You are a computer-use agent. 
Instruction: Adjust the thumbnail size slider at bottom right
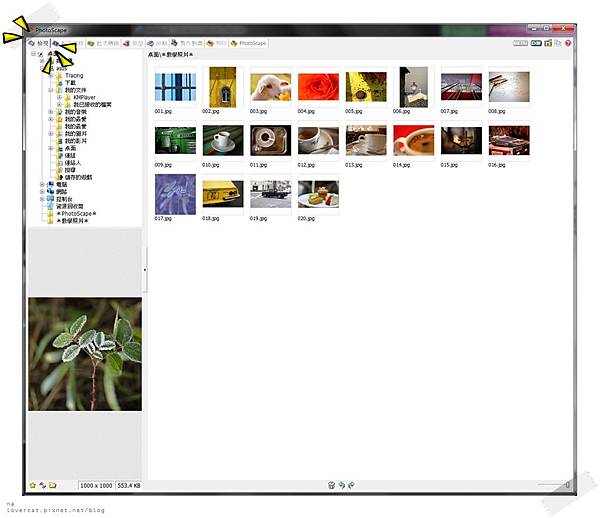tap(554, 485)
